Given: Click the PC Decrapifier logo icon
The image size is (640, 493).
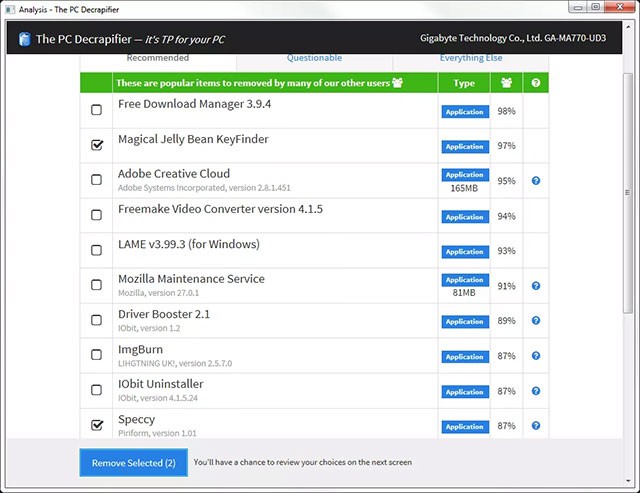Looking at the screenshot, I should (23, 41).
